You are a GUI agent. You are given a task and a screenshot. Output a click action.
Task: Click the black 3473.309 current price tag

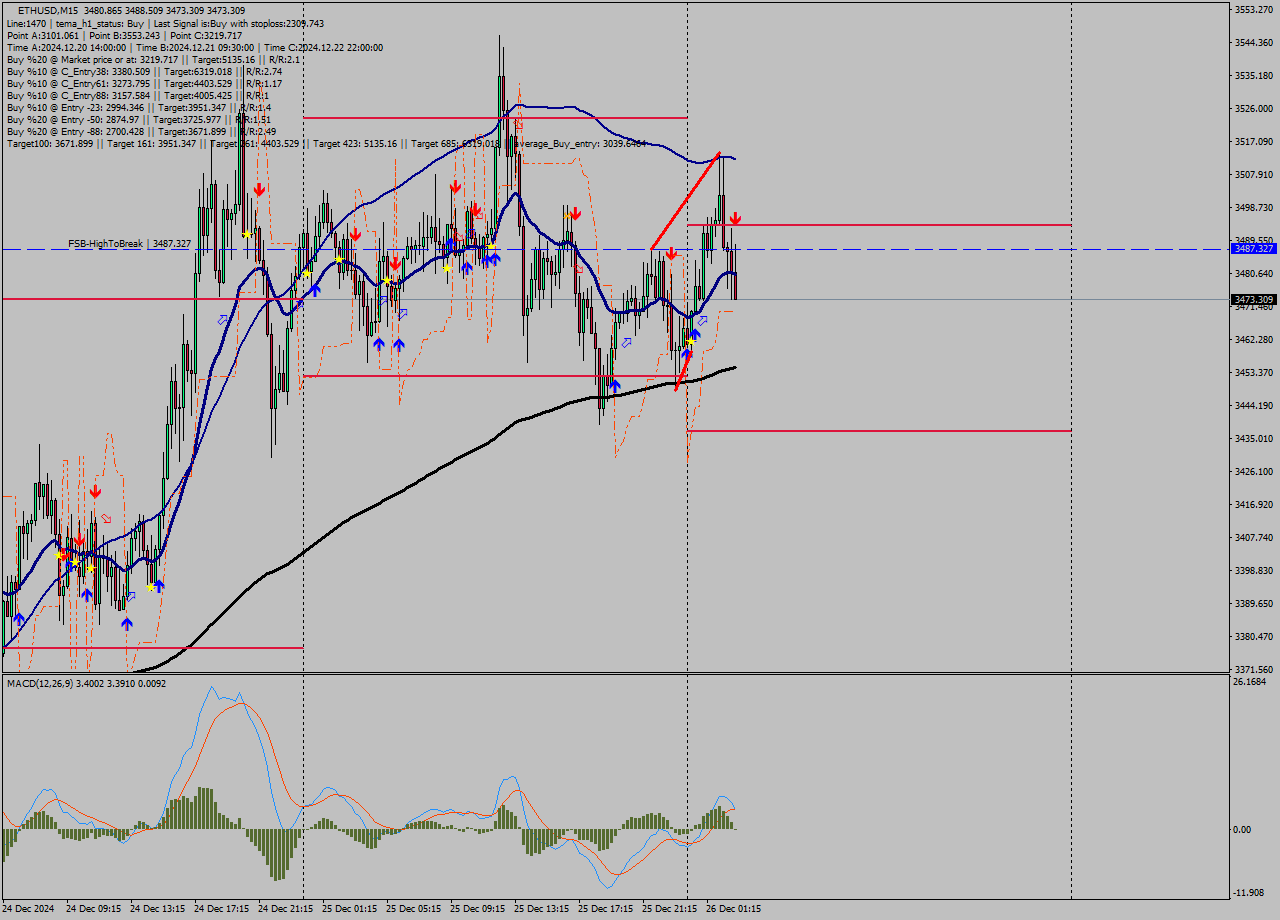tap(1254, 299)
